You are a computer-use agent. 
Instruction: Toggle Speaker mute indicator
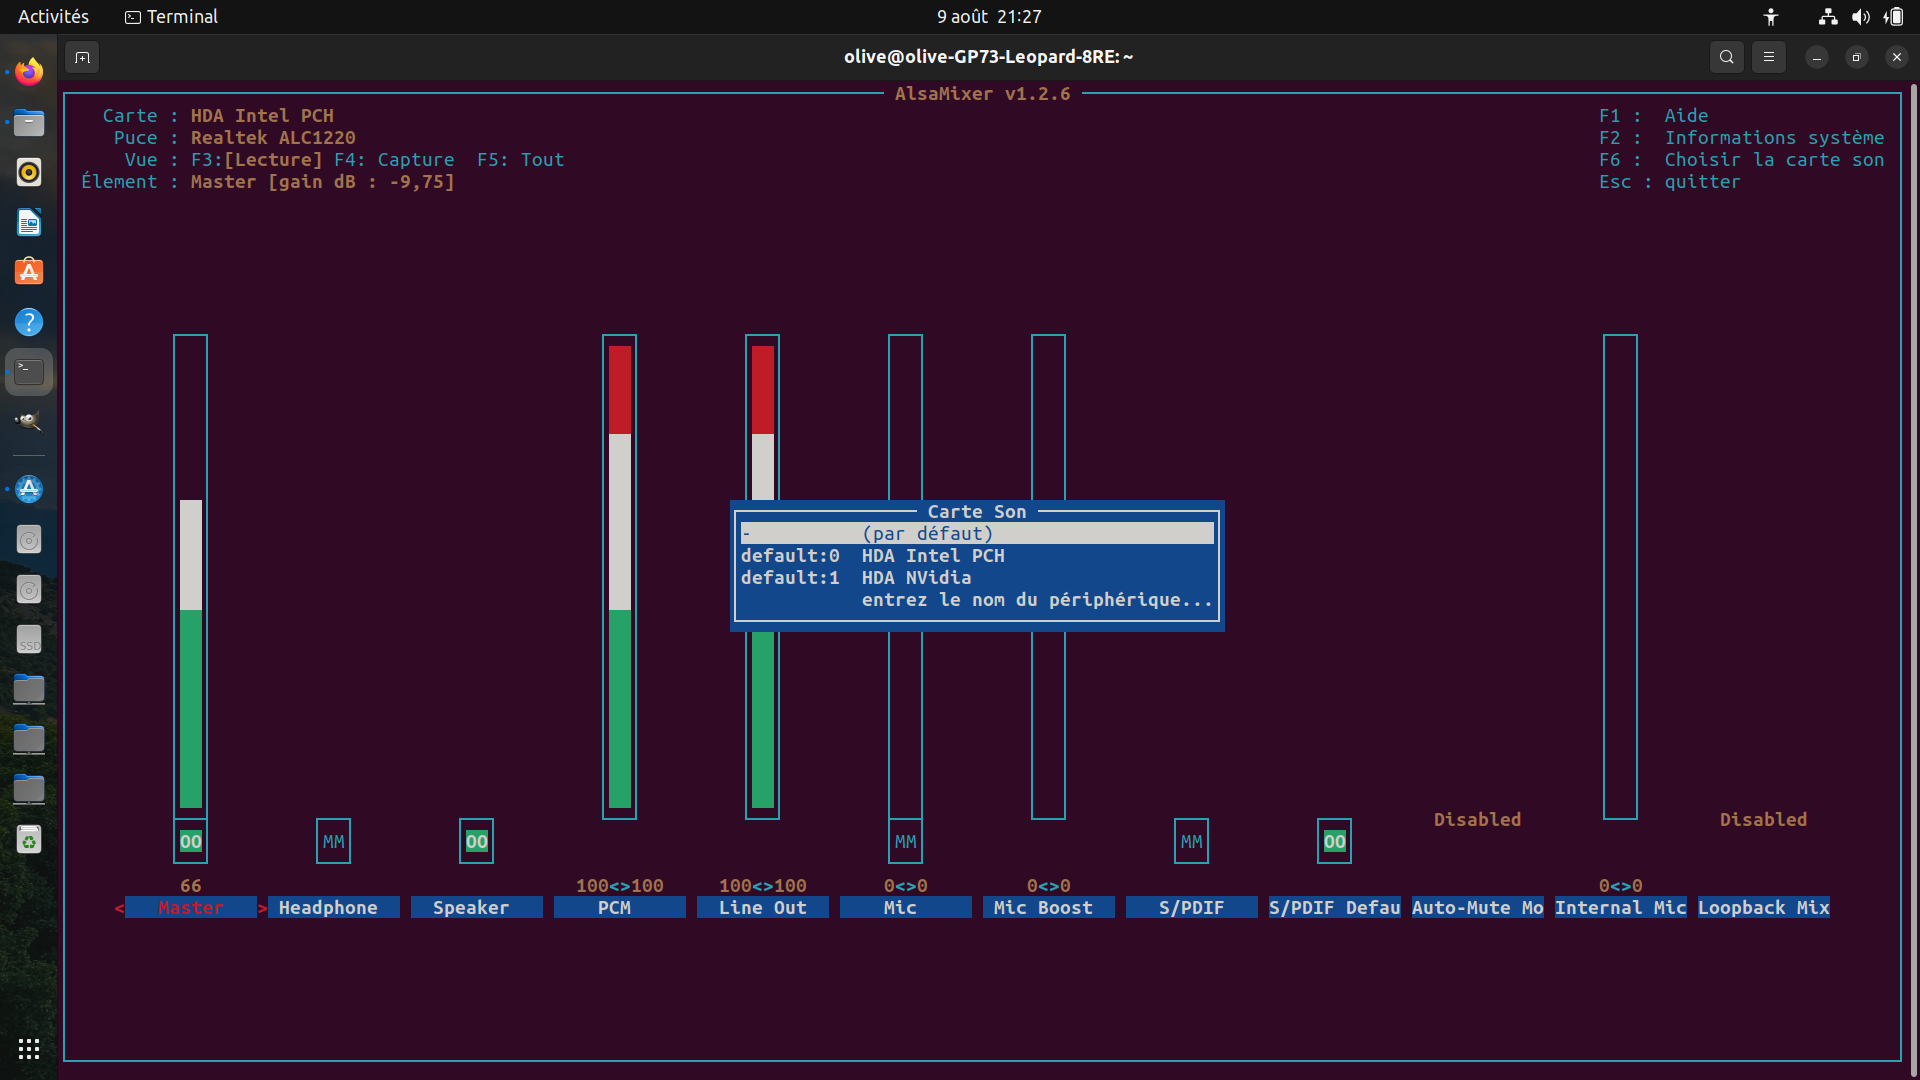[x=476, y=841]
